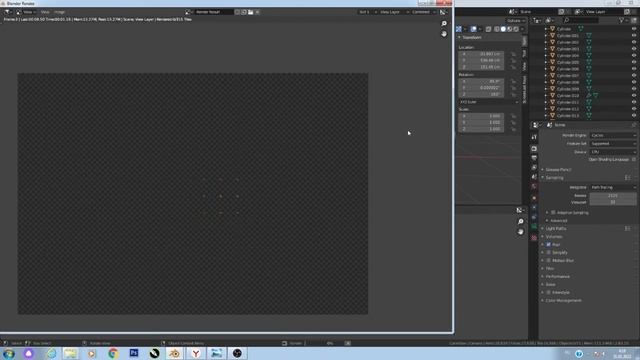The width and height of the screenshot is (640, 360).
Task: Hide Cylinder.013 using its eye icon
Action: tap(634, 116)
